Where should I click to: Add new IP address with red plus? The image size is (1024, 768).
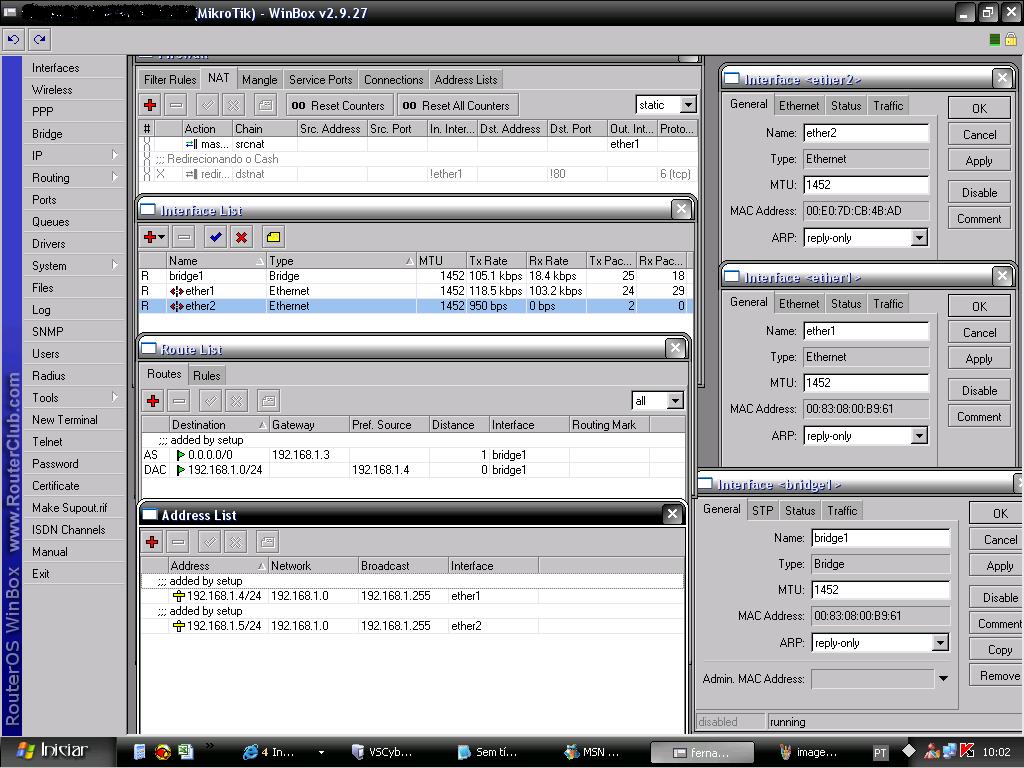tap(152, 542)
